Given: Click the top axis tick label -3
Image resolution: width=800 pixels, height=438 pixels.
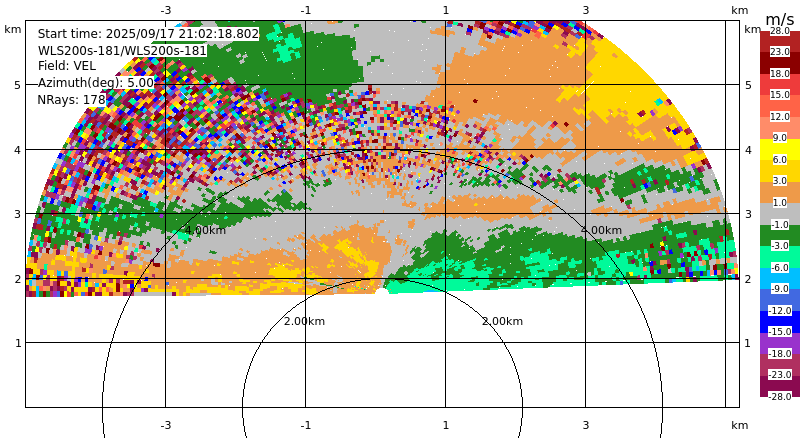Looking at the screenshot, I should (165, 10).
